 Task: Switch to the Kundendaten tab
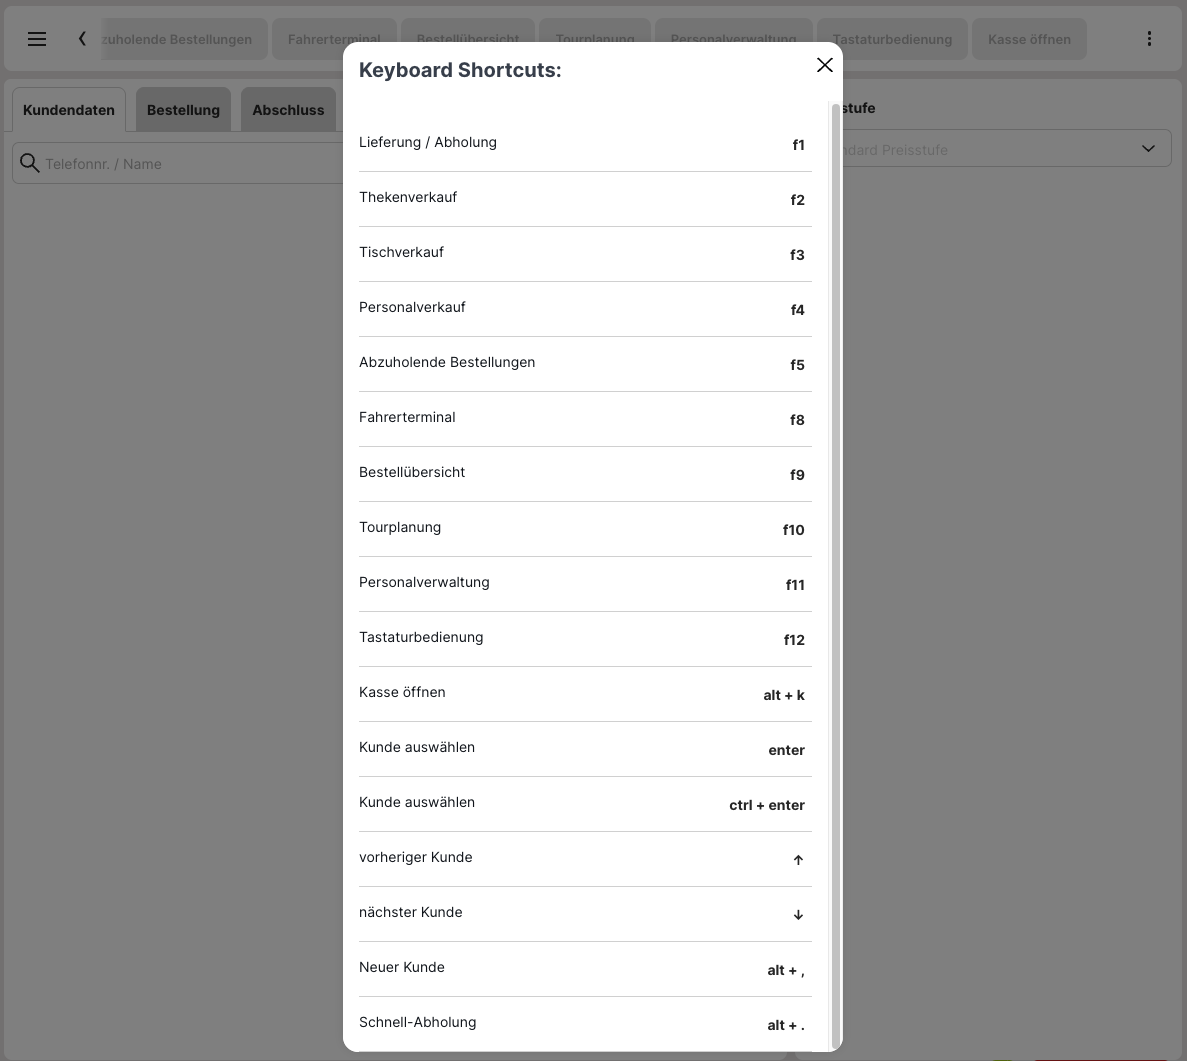pos(69,110)
